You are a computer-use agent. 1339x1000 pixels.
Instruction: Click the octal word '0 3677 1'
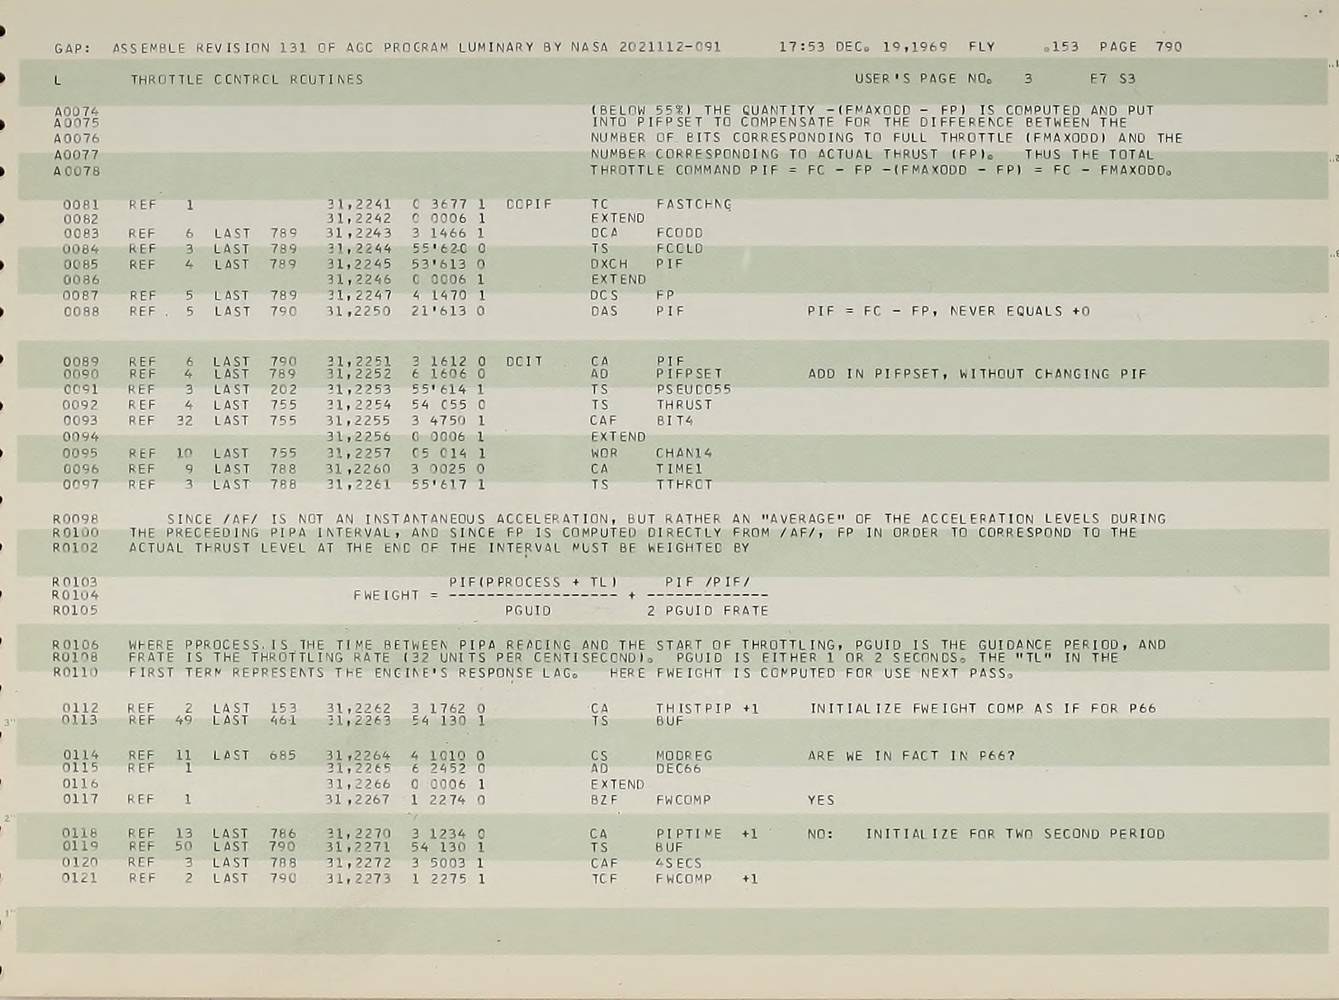click(x=449, y=204)
